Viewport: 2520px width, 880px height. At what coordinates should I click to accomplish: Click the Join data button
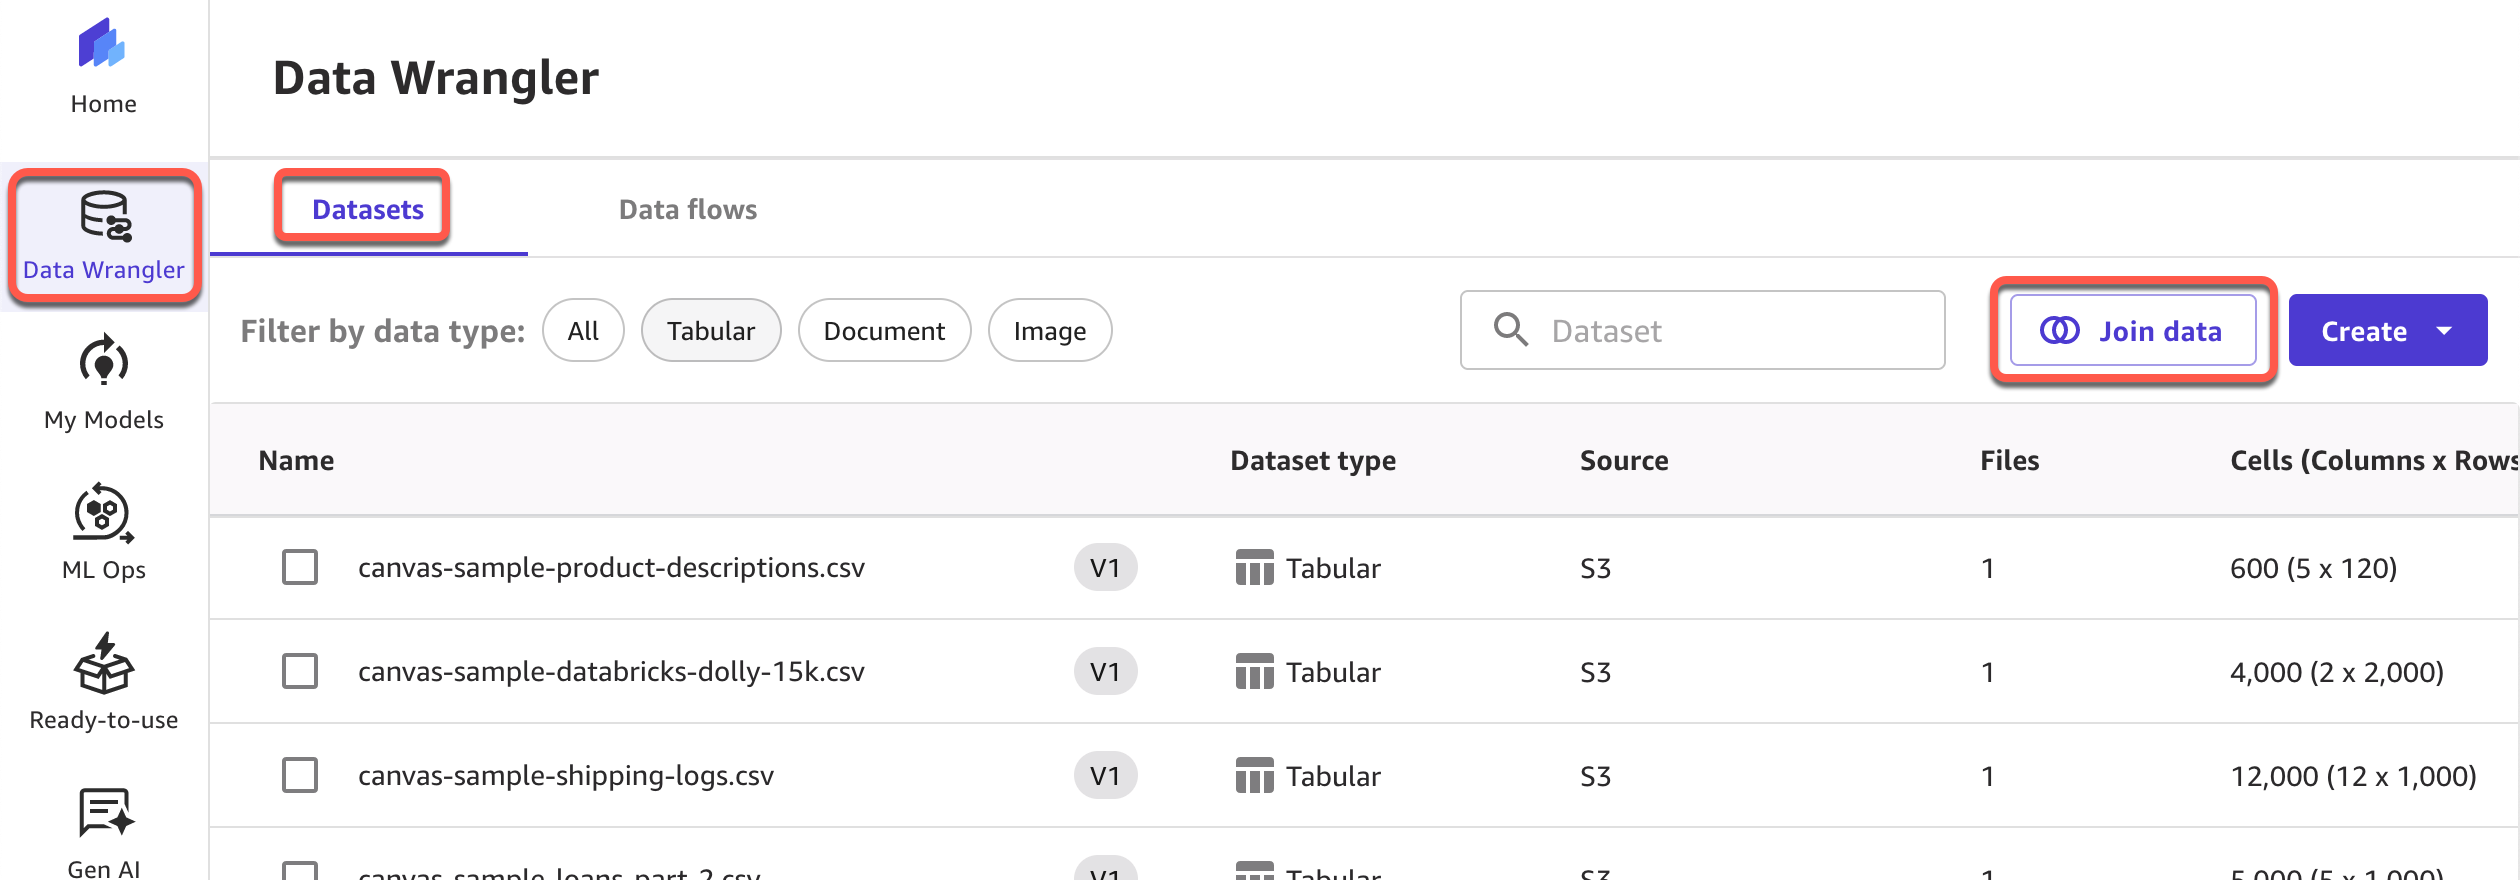point(2132,331)
